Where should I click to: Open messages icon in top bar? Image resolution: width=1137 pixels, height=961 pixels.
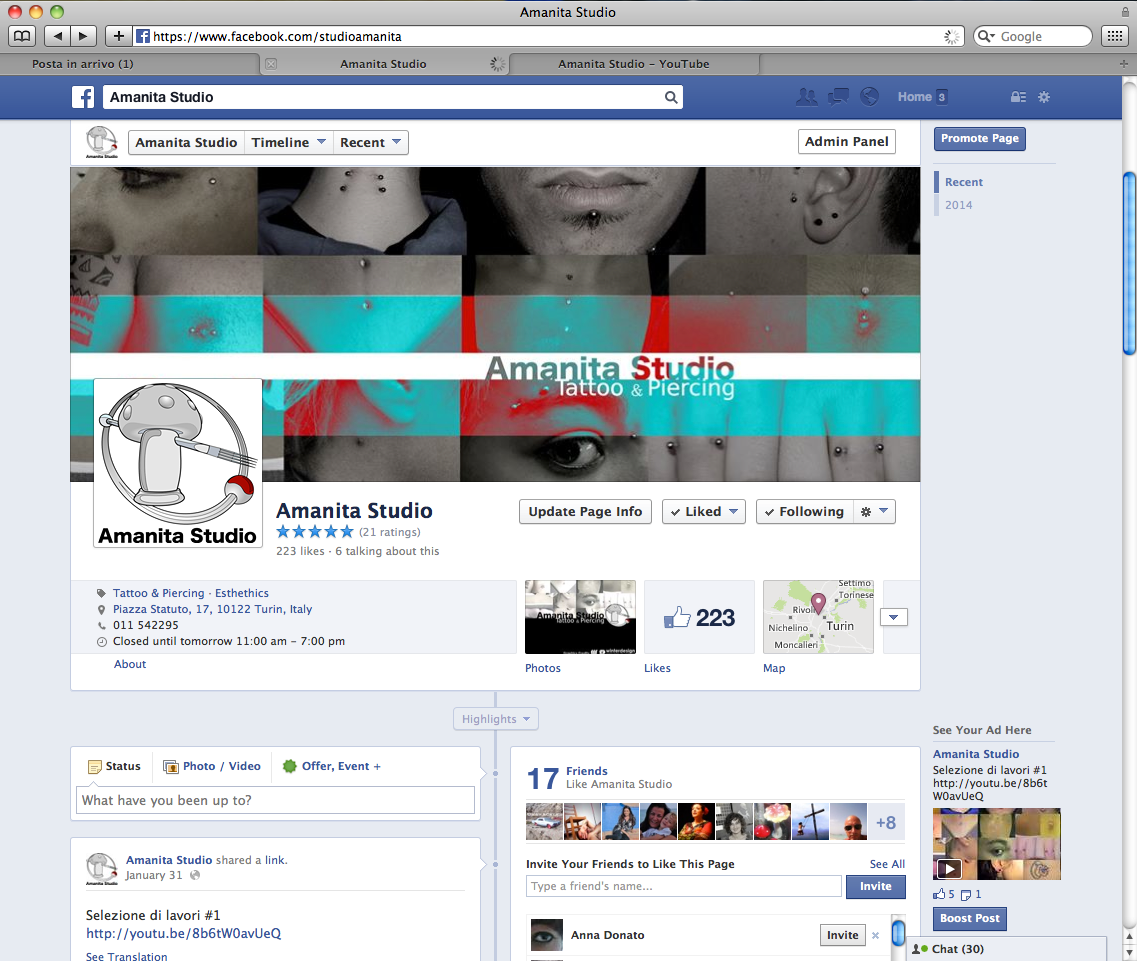pyautogui.click(x=838, y=96)
